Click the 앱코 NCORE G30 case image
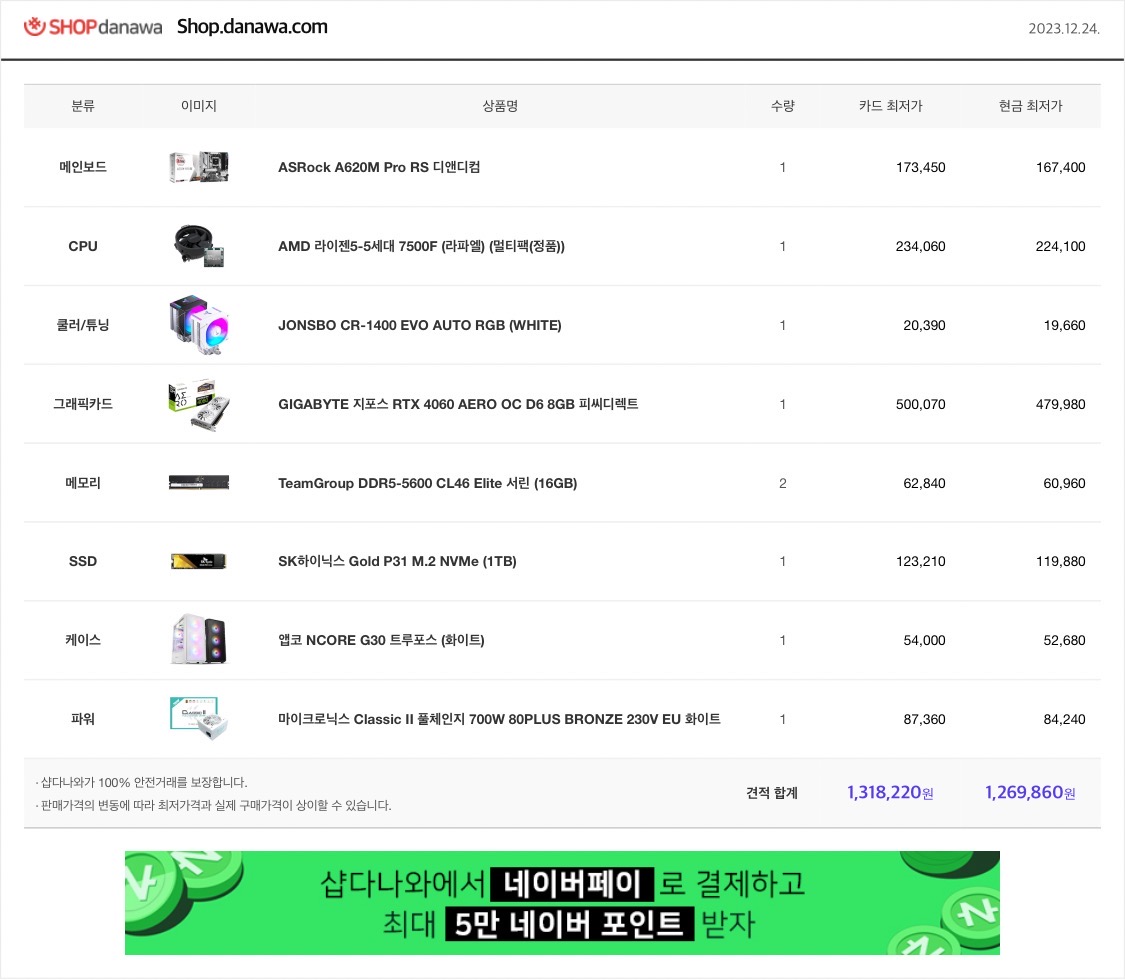This screenshot has width=1125, height=980. click(199, 639)
